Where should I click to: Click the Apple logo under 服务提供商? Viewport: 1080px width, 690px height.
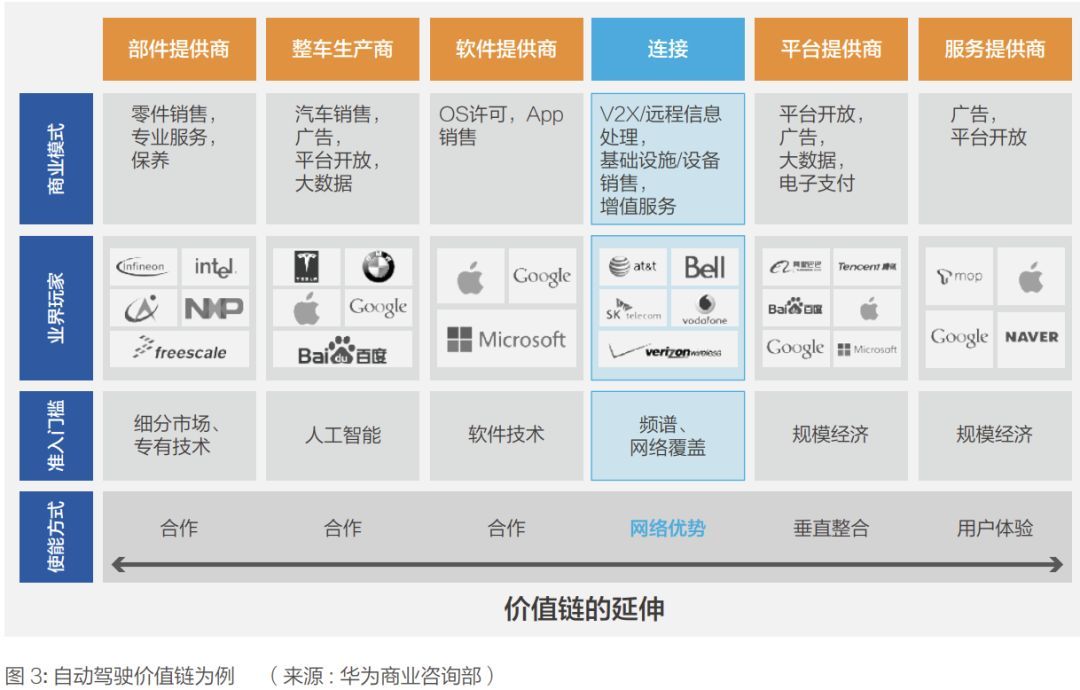coord(1031,277)
